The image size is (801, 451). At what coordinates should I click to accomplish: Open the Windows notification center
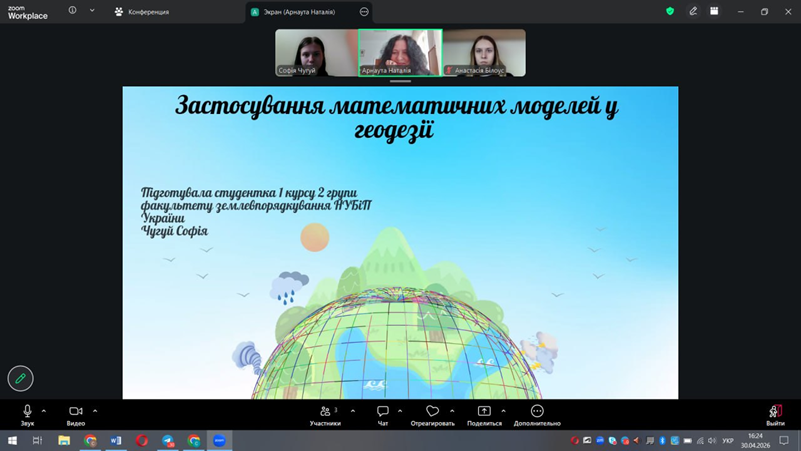784,440
